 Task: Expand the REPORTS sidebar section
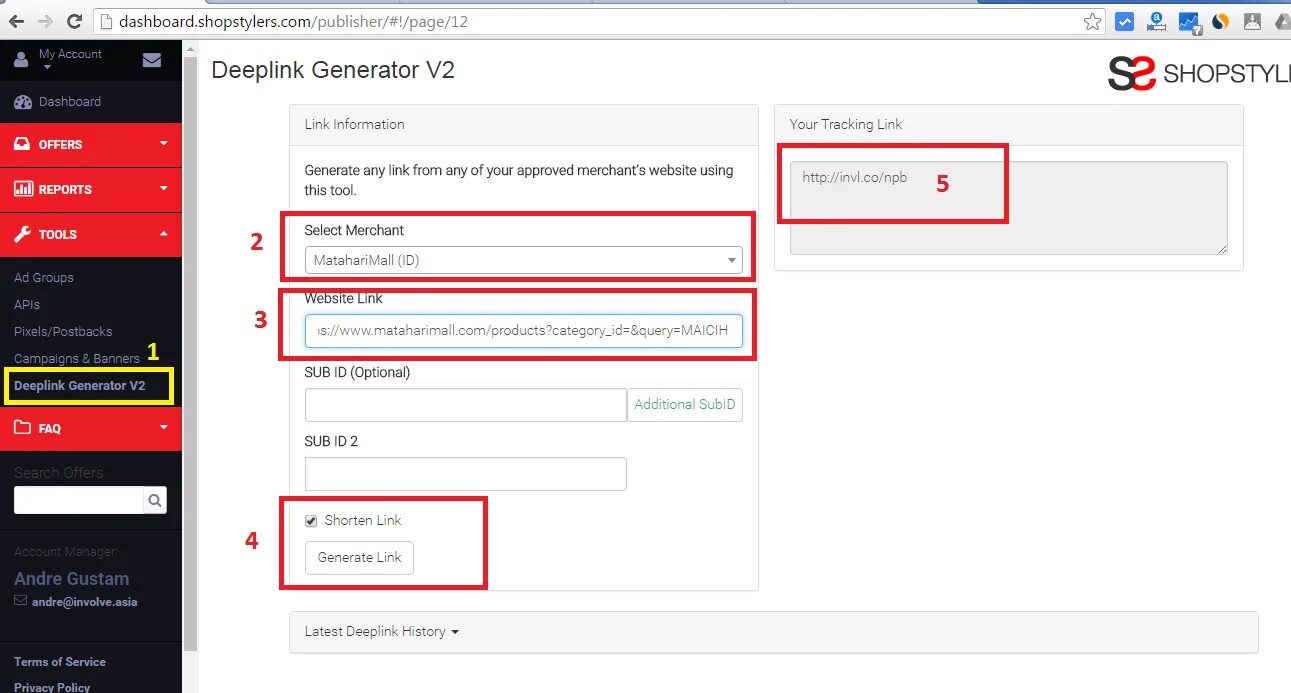pos(91,189)
